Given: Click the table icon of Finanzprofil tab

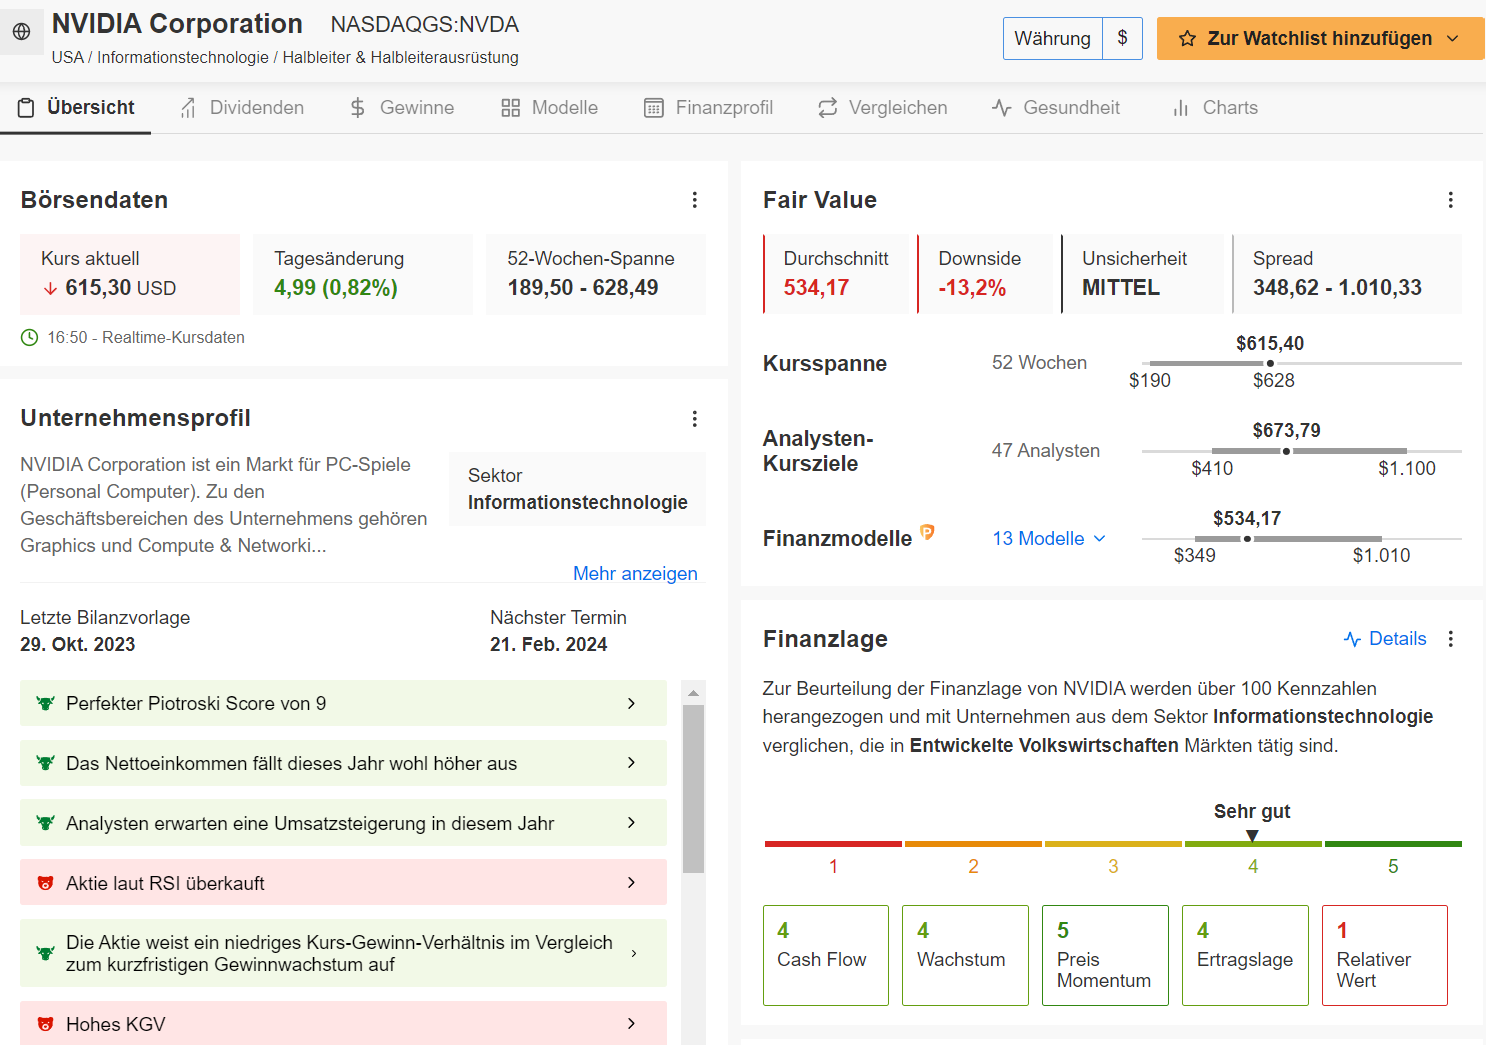Looking at the screenshot, I should point(654,108).
